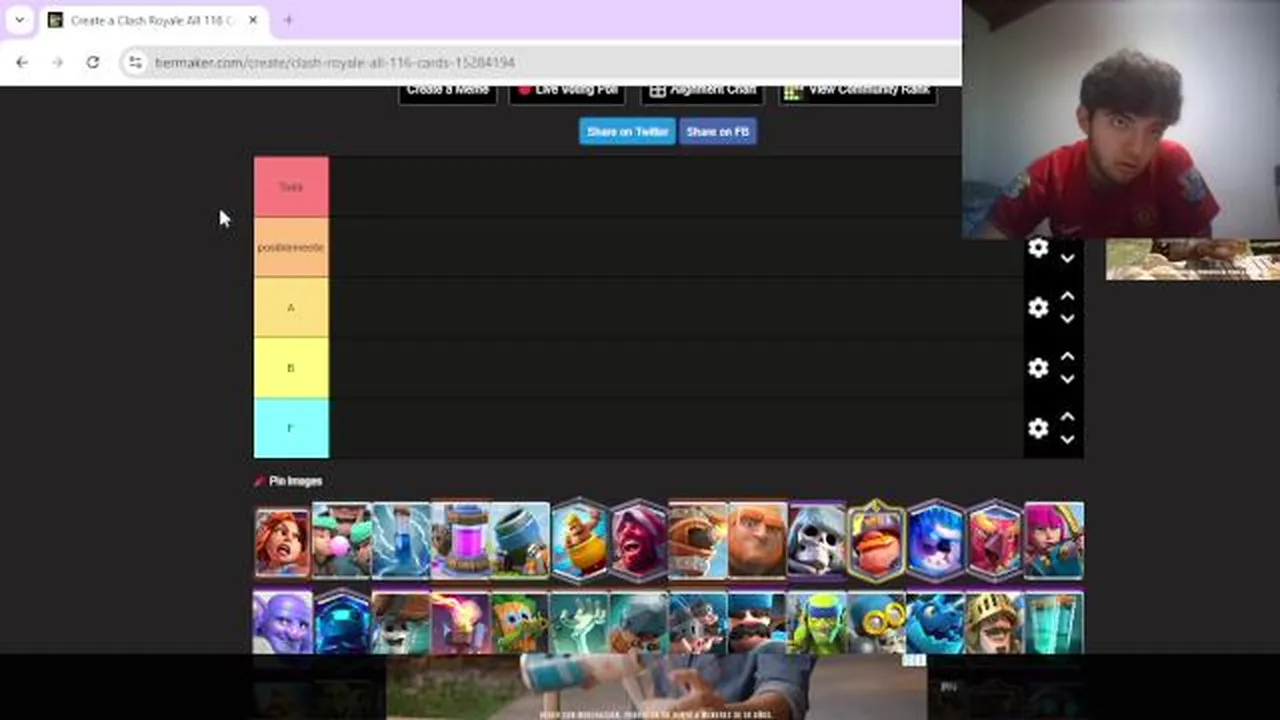
Task: Go back in browser history
Action: pyautogui.click(x=22, y=62)
